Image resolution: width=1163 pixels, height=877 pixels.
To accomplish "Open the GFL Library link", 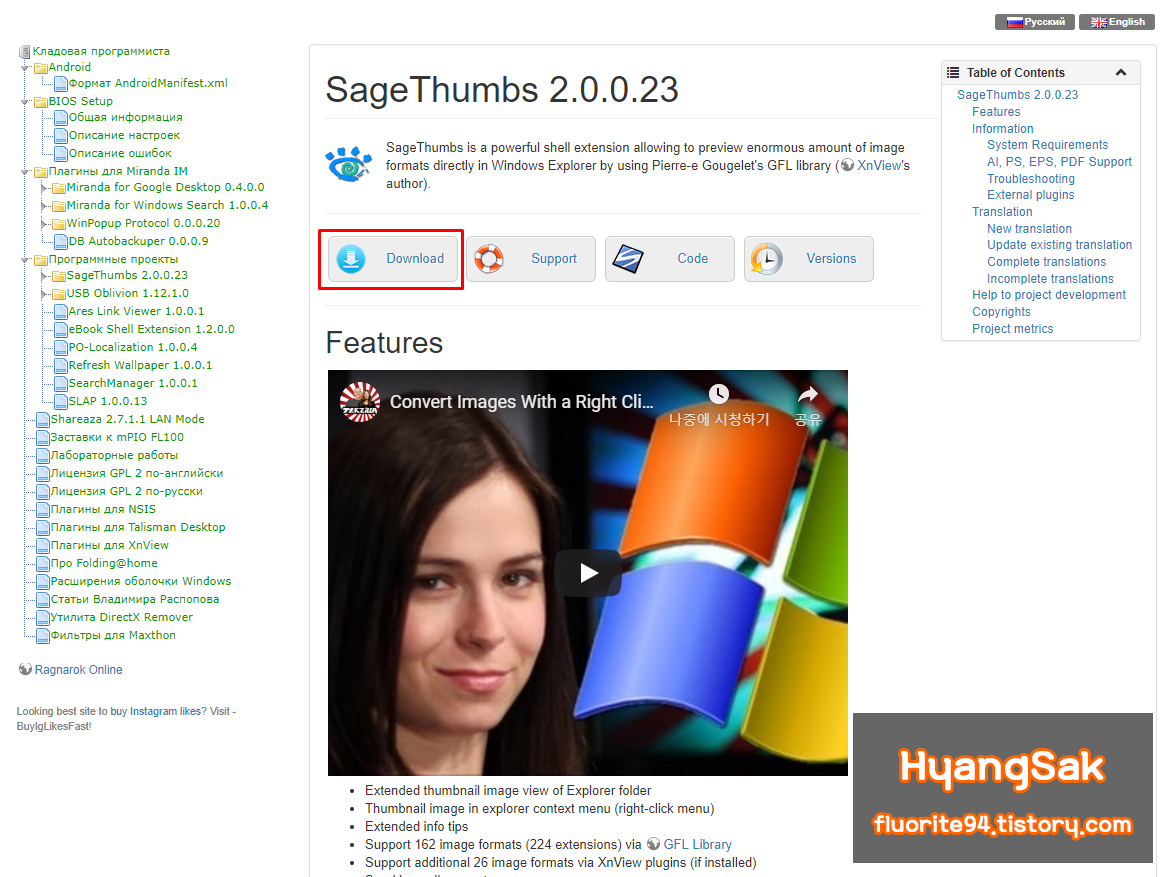I will pyautogui.click(x=697, y=844).
